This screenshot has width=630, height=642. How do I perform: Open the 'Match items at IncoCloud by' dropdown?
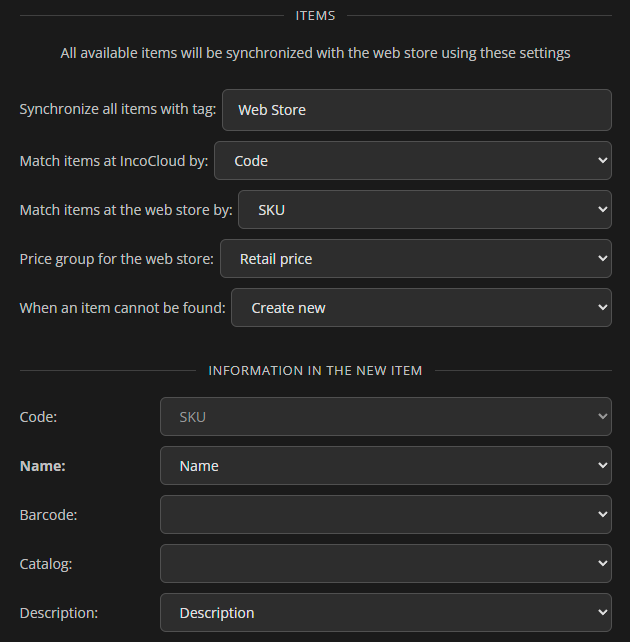pos(413,160)
